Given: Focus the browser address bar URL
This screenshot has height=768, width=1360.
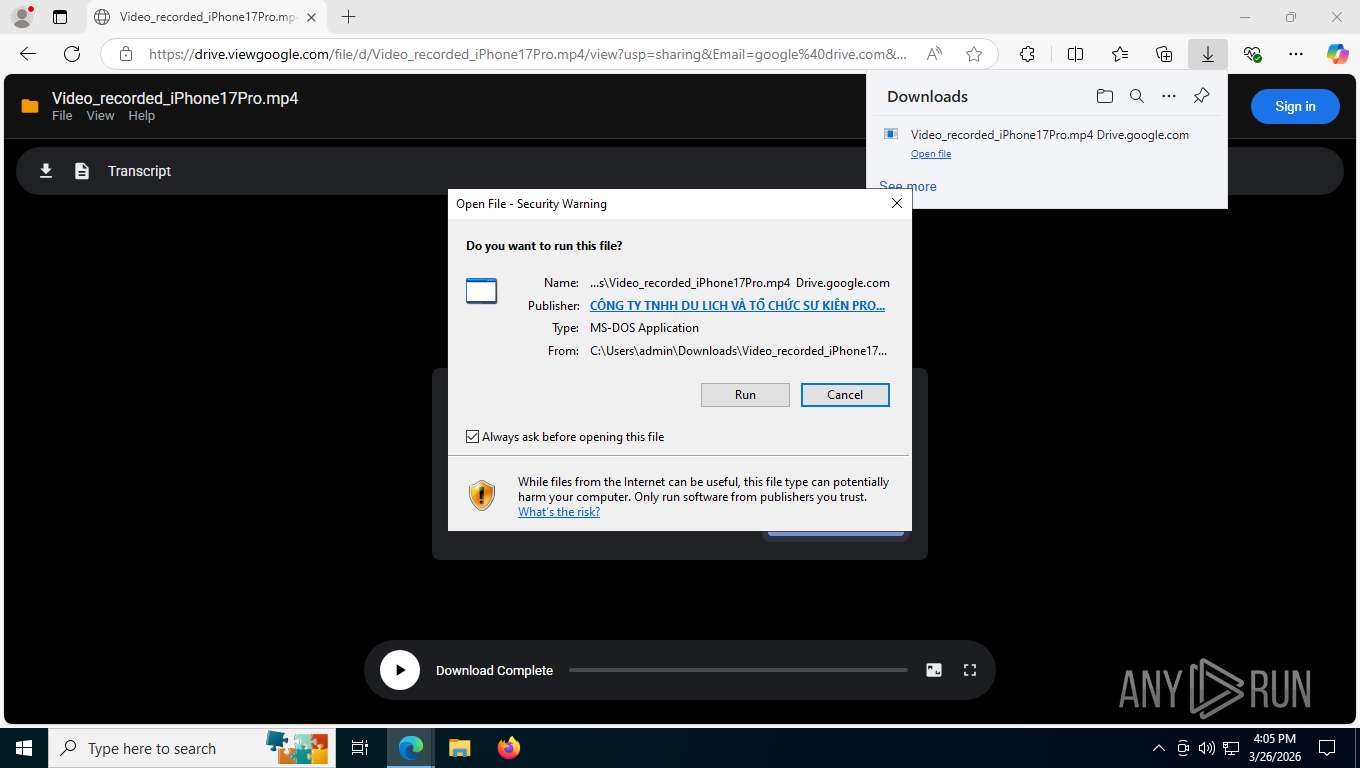Looking at the screenshot, I should (527, 54).
